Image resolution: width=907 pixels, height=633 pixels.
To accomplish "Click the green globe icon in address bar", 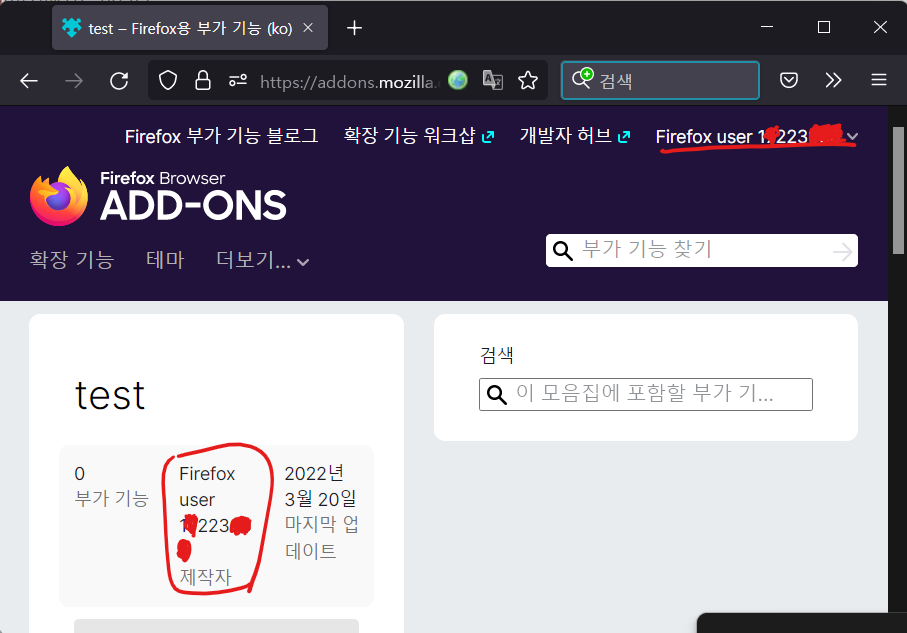I will tap(458, 80).
